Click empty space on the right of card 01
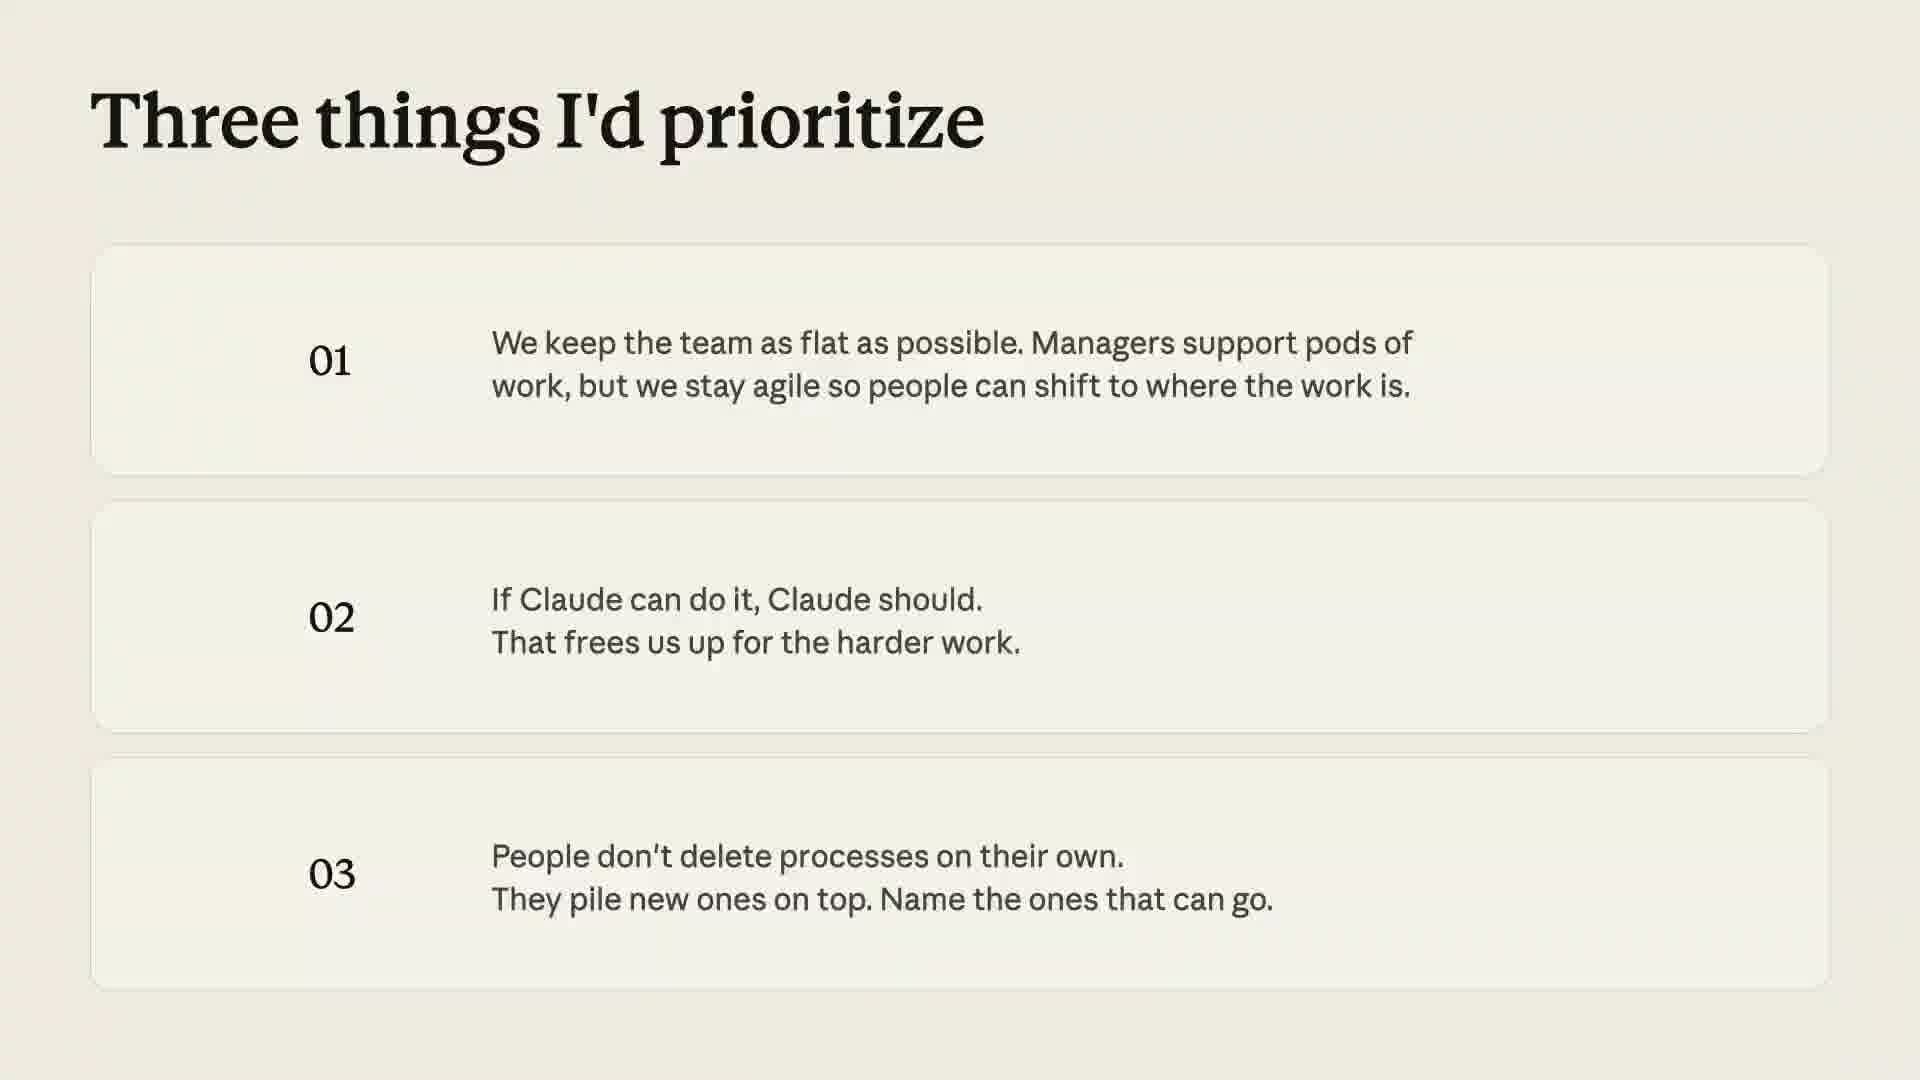Viewport: 1920px width, 1080px height. point(1620,361)
